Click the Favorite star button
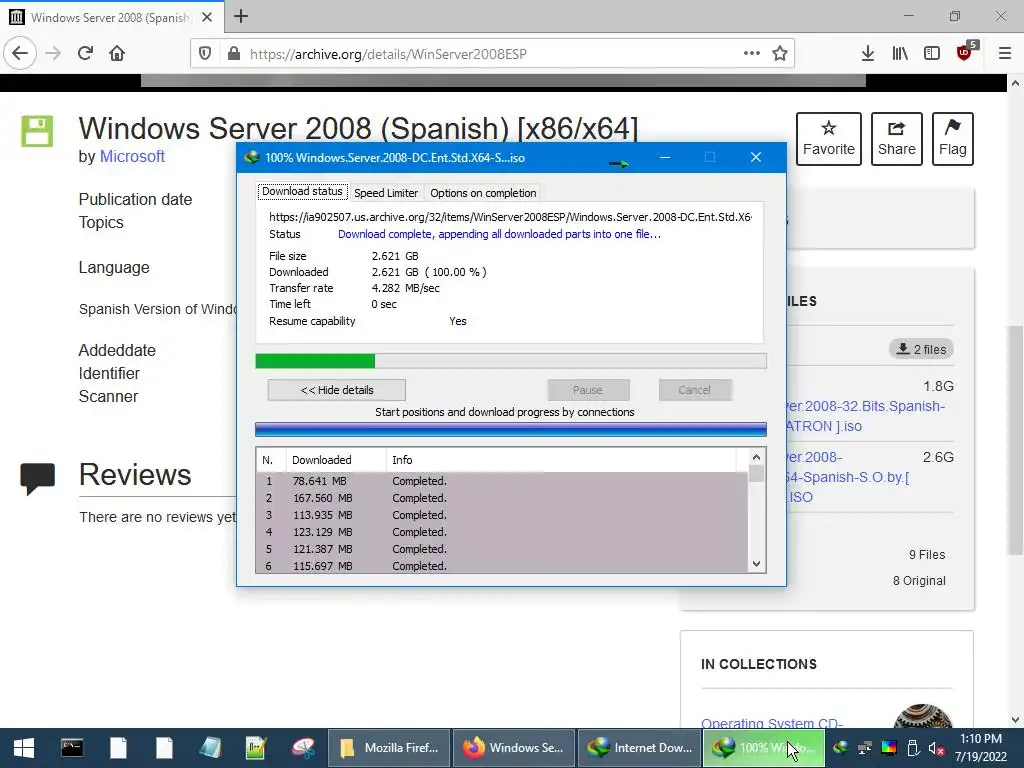This screenshot has width=1024, height=768. click(x=829, y=138)
